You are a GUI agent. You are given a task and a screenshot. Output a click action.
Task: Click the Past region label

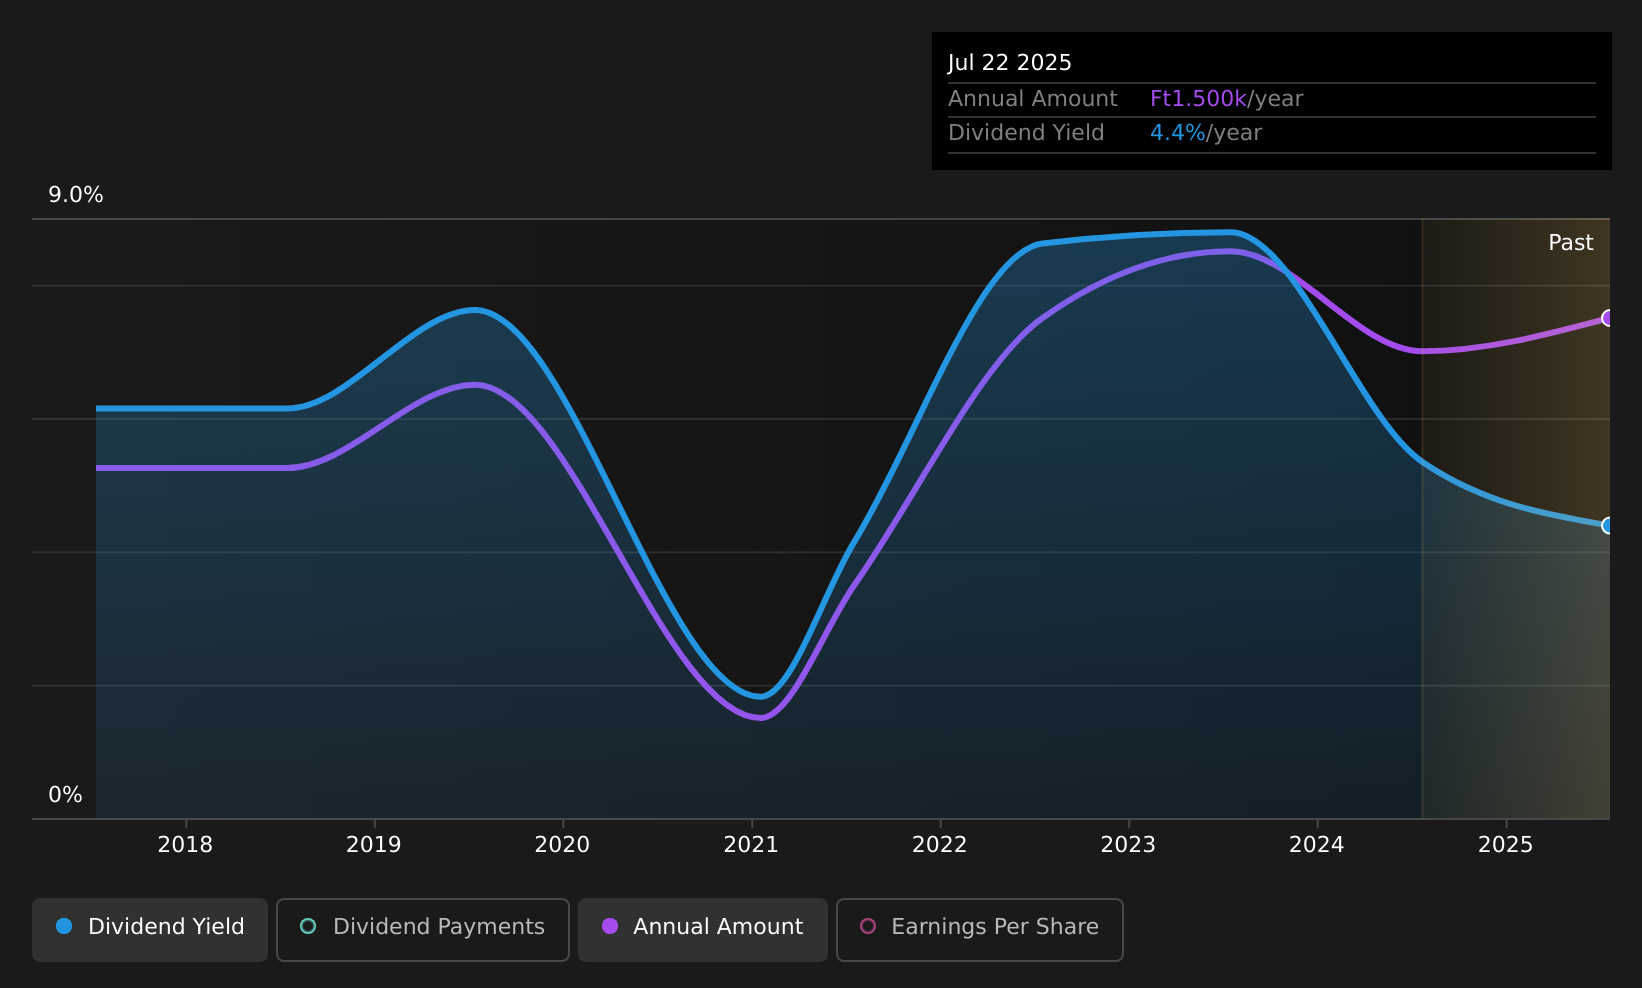coord(1570,243)
